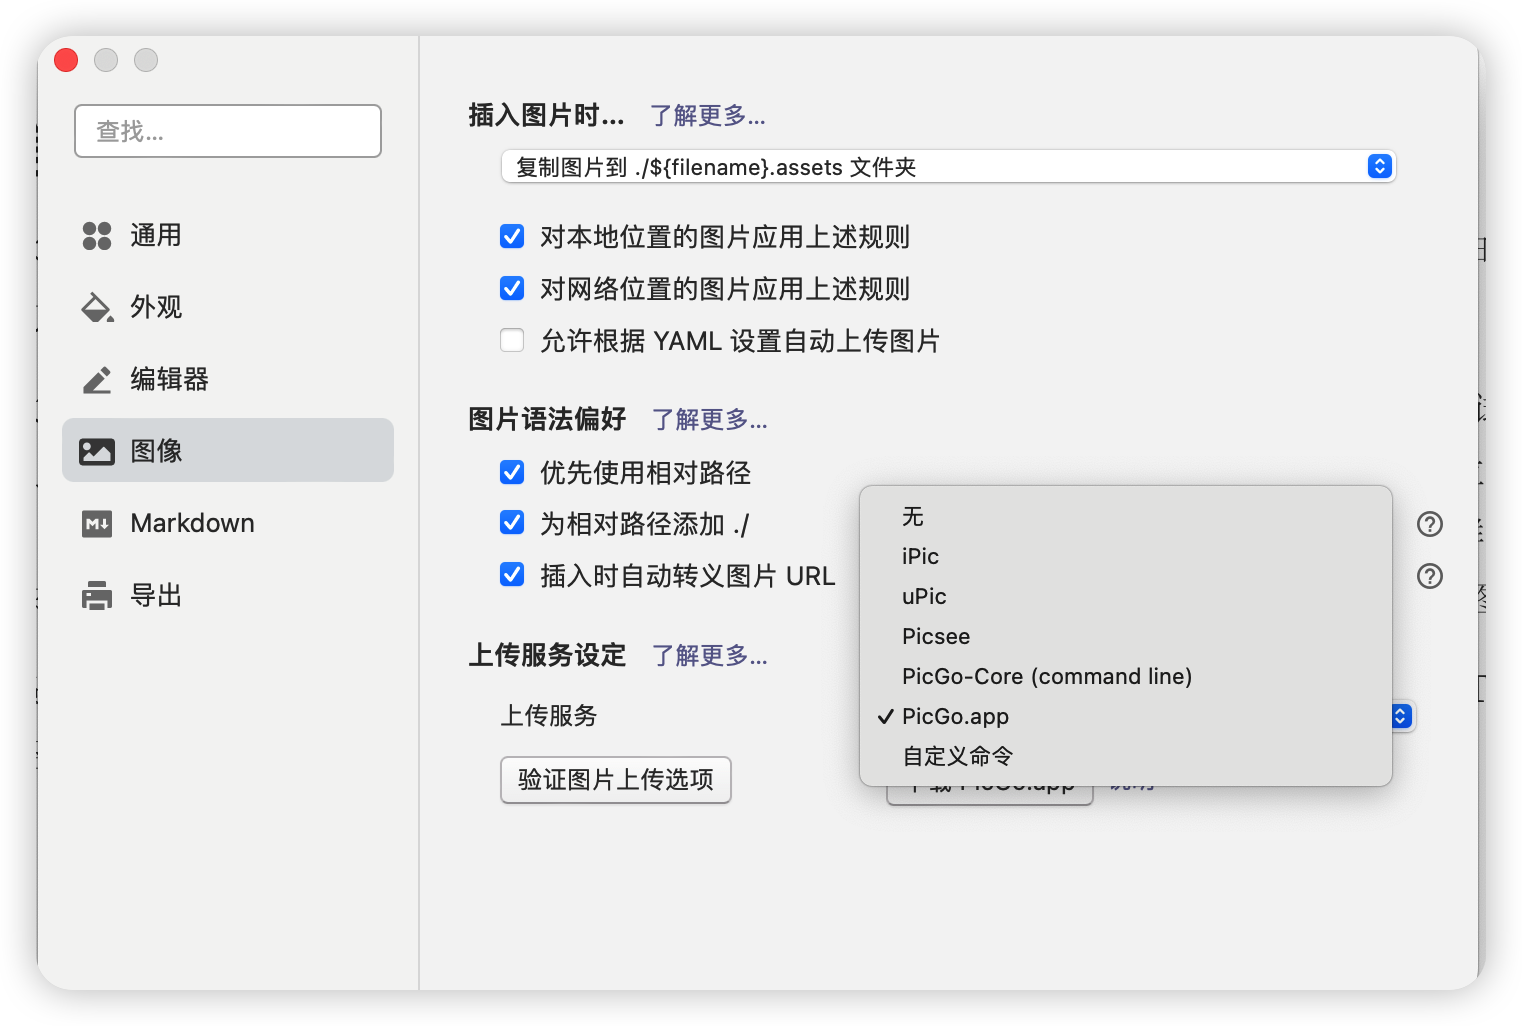
Task: Disable 优先使用相对路径 option
Action: (x=511, y=472)
